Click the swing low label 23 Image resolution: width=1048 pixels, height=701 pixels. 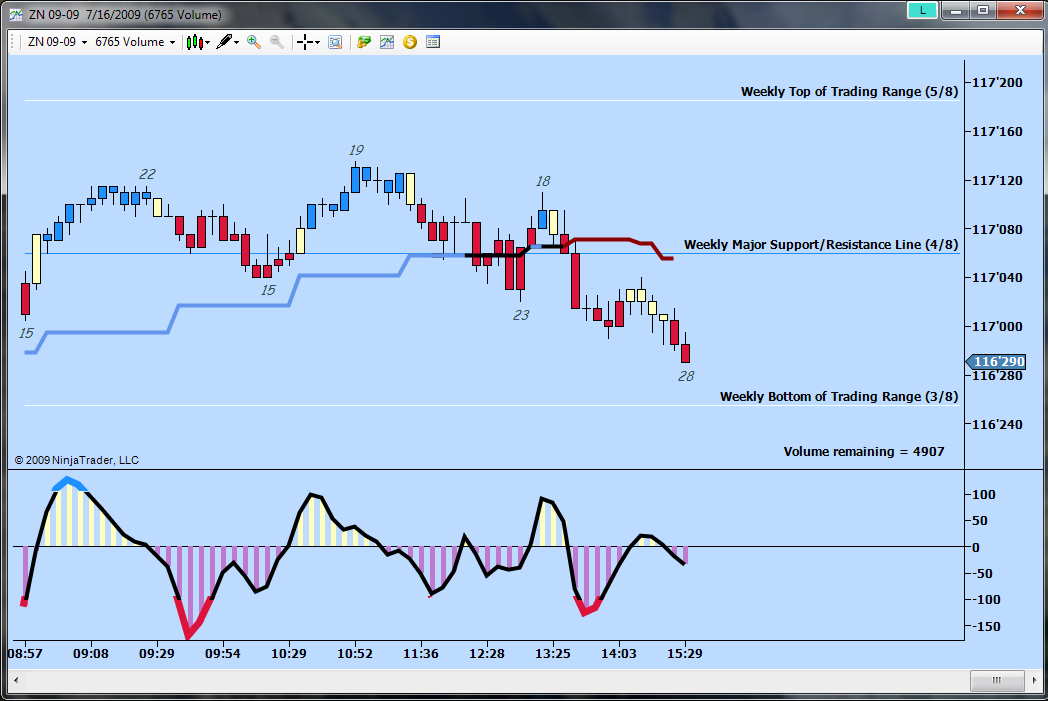521,315
